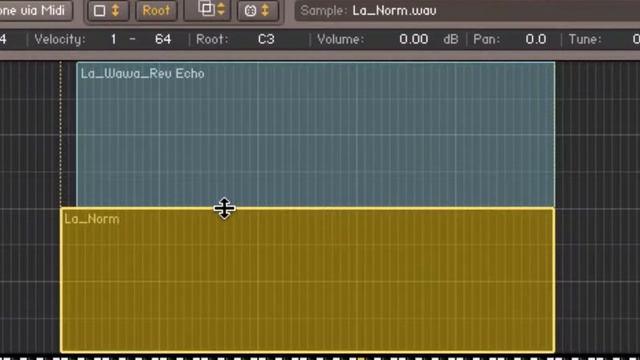This screenshot has width=640, height=360.
Task: Select the yellow La_Norm zone
Action: tap(307, 280)
